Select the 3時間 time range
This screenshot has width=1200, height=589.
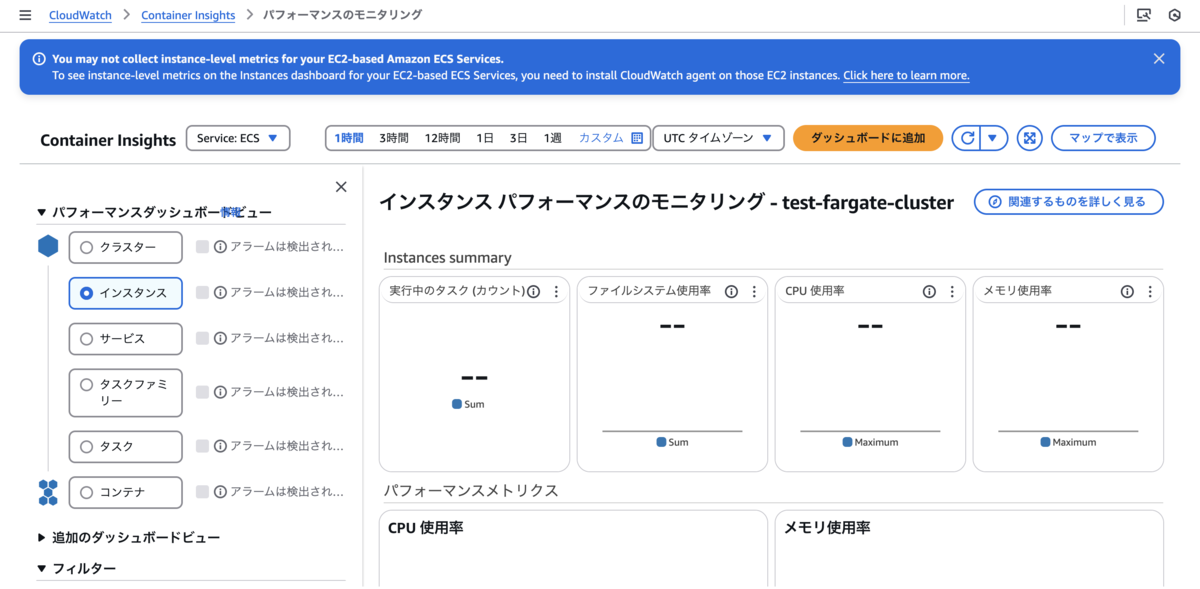click(x=394, y=138)
